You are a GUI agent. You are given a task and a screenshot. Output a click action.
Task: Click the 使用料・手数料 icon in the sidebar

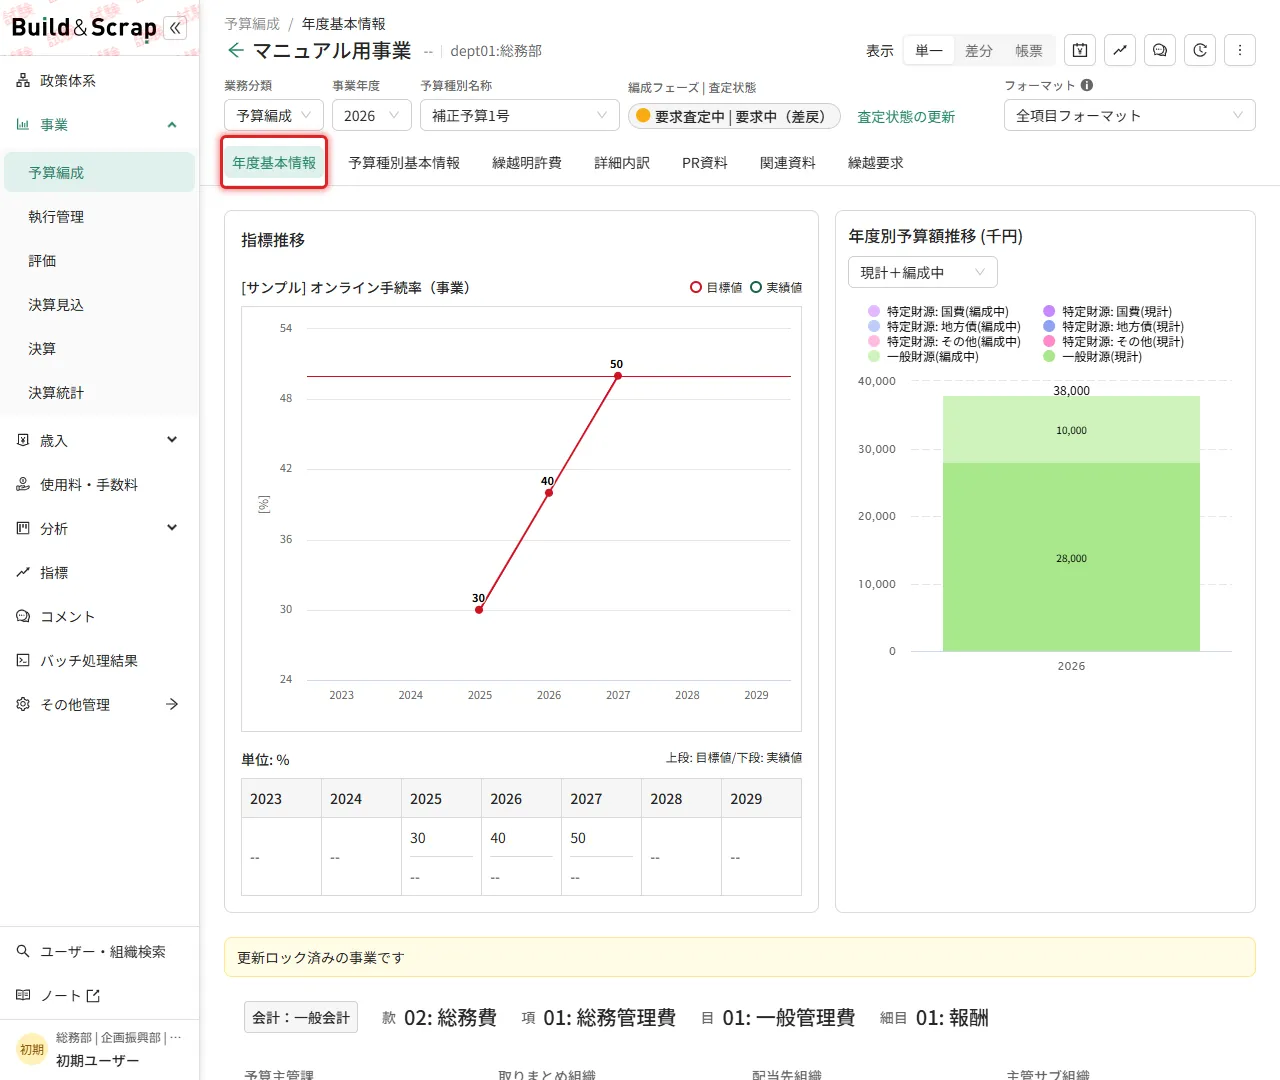(23, 485)
